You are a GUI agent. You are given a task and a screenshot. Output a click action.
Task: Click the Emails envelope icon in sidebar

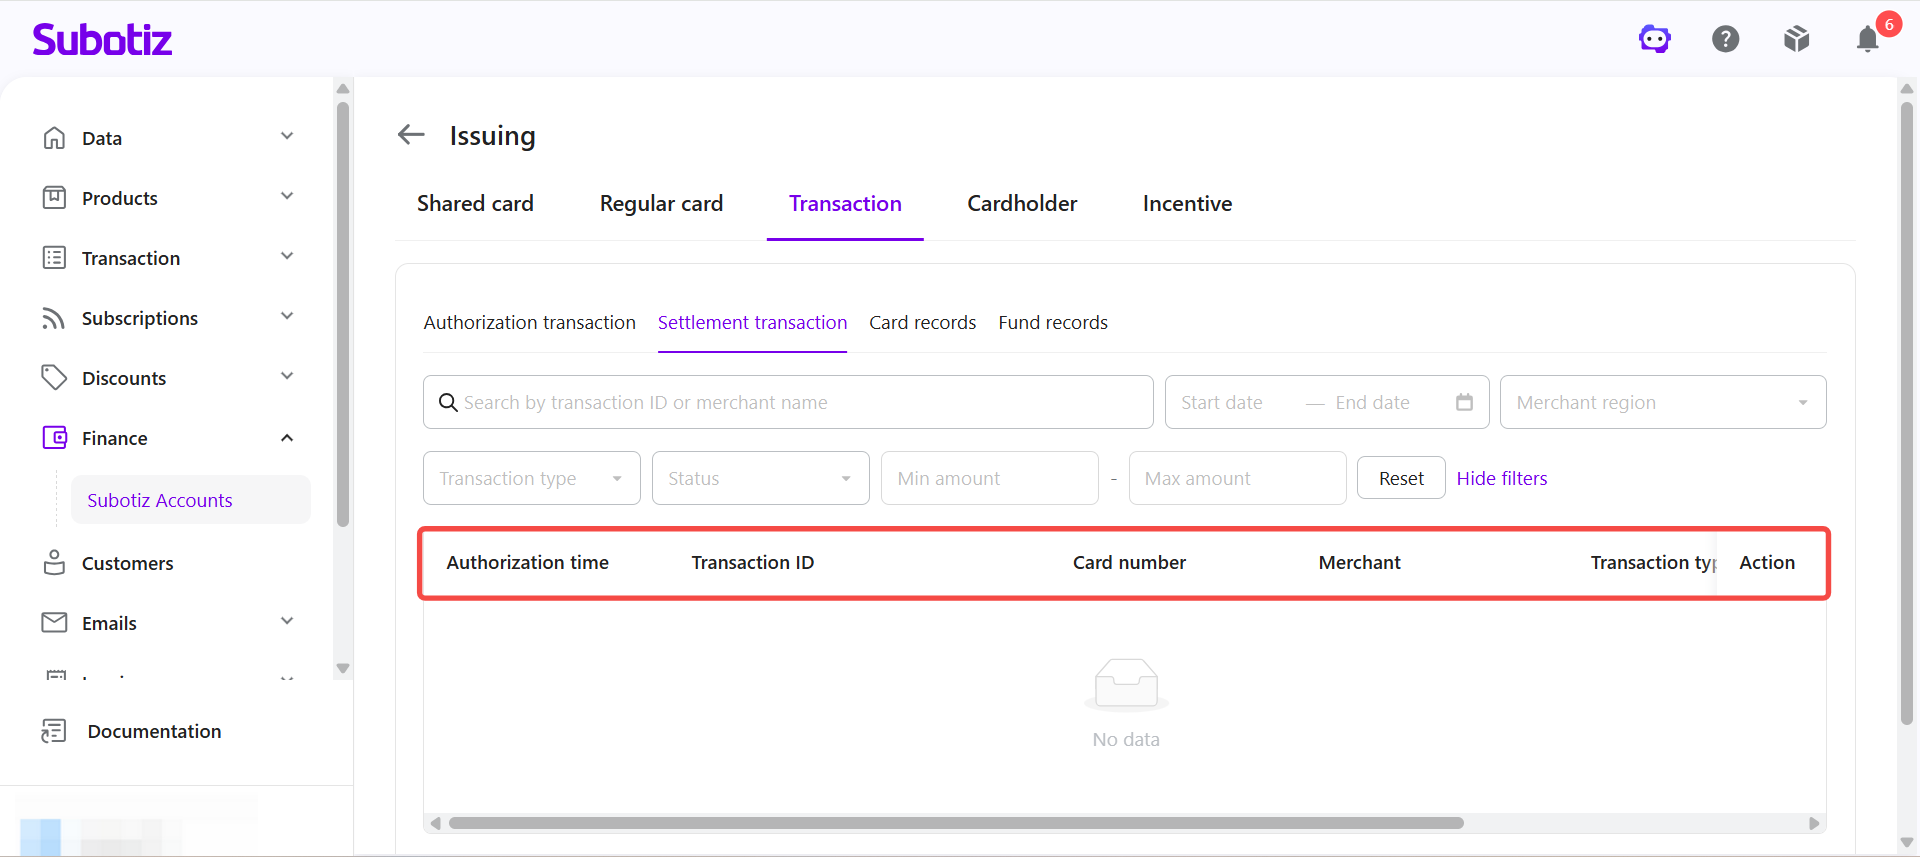[x=54, y=623]
